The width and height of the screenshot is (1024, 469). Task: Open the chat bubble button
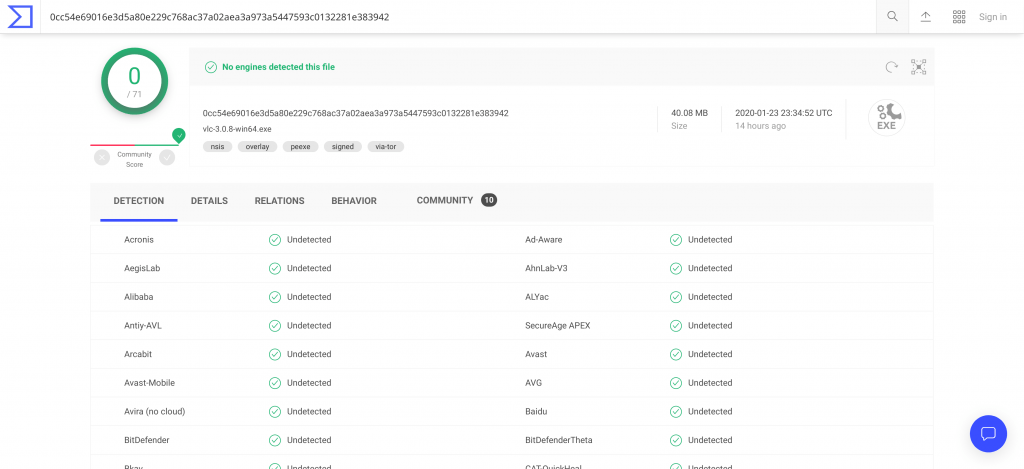989,434
